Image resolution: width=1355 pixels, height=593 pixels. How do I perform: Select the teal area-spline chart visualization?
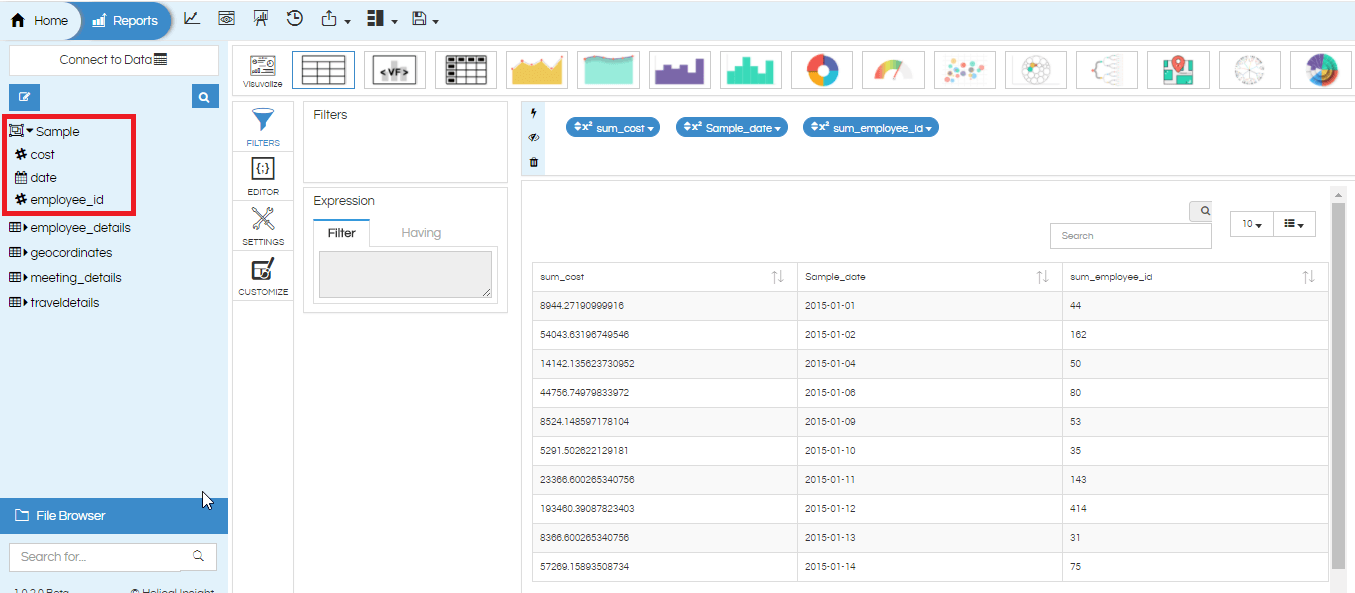pos(609,70)
